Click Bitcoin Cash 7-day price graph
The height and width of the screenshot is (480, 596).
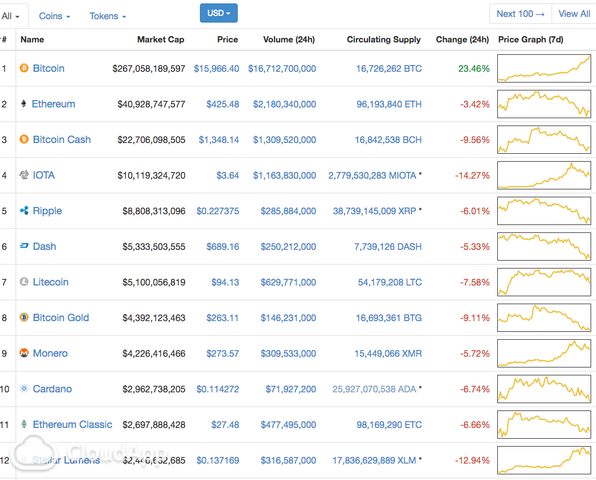[544, 139]
